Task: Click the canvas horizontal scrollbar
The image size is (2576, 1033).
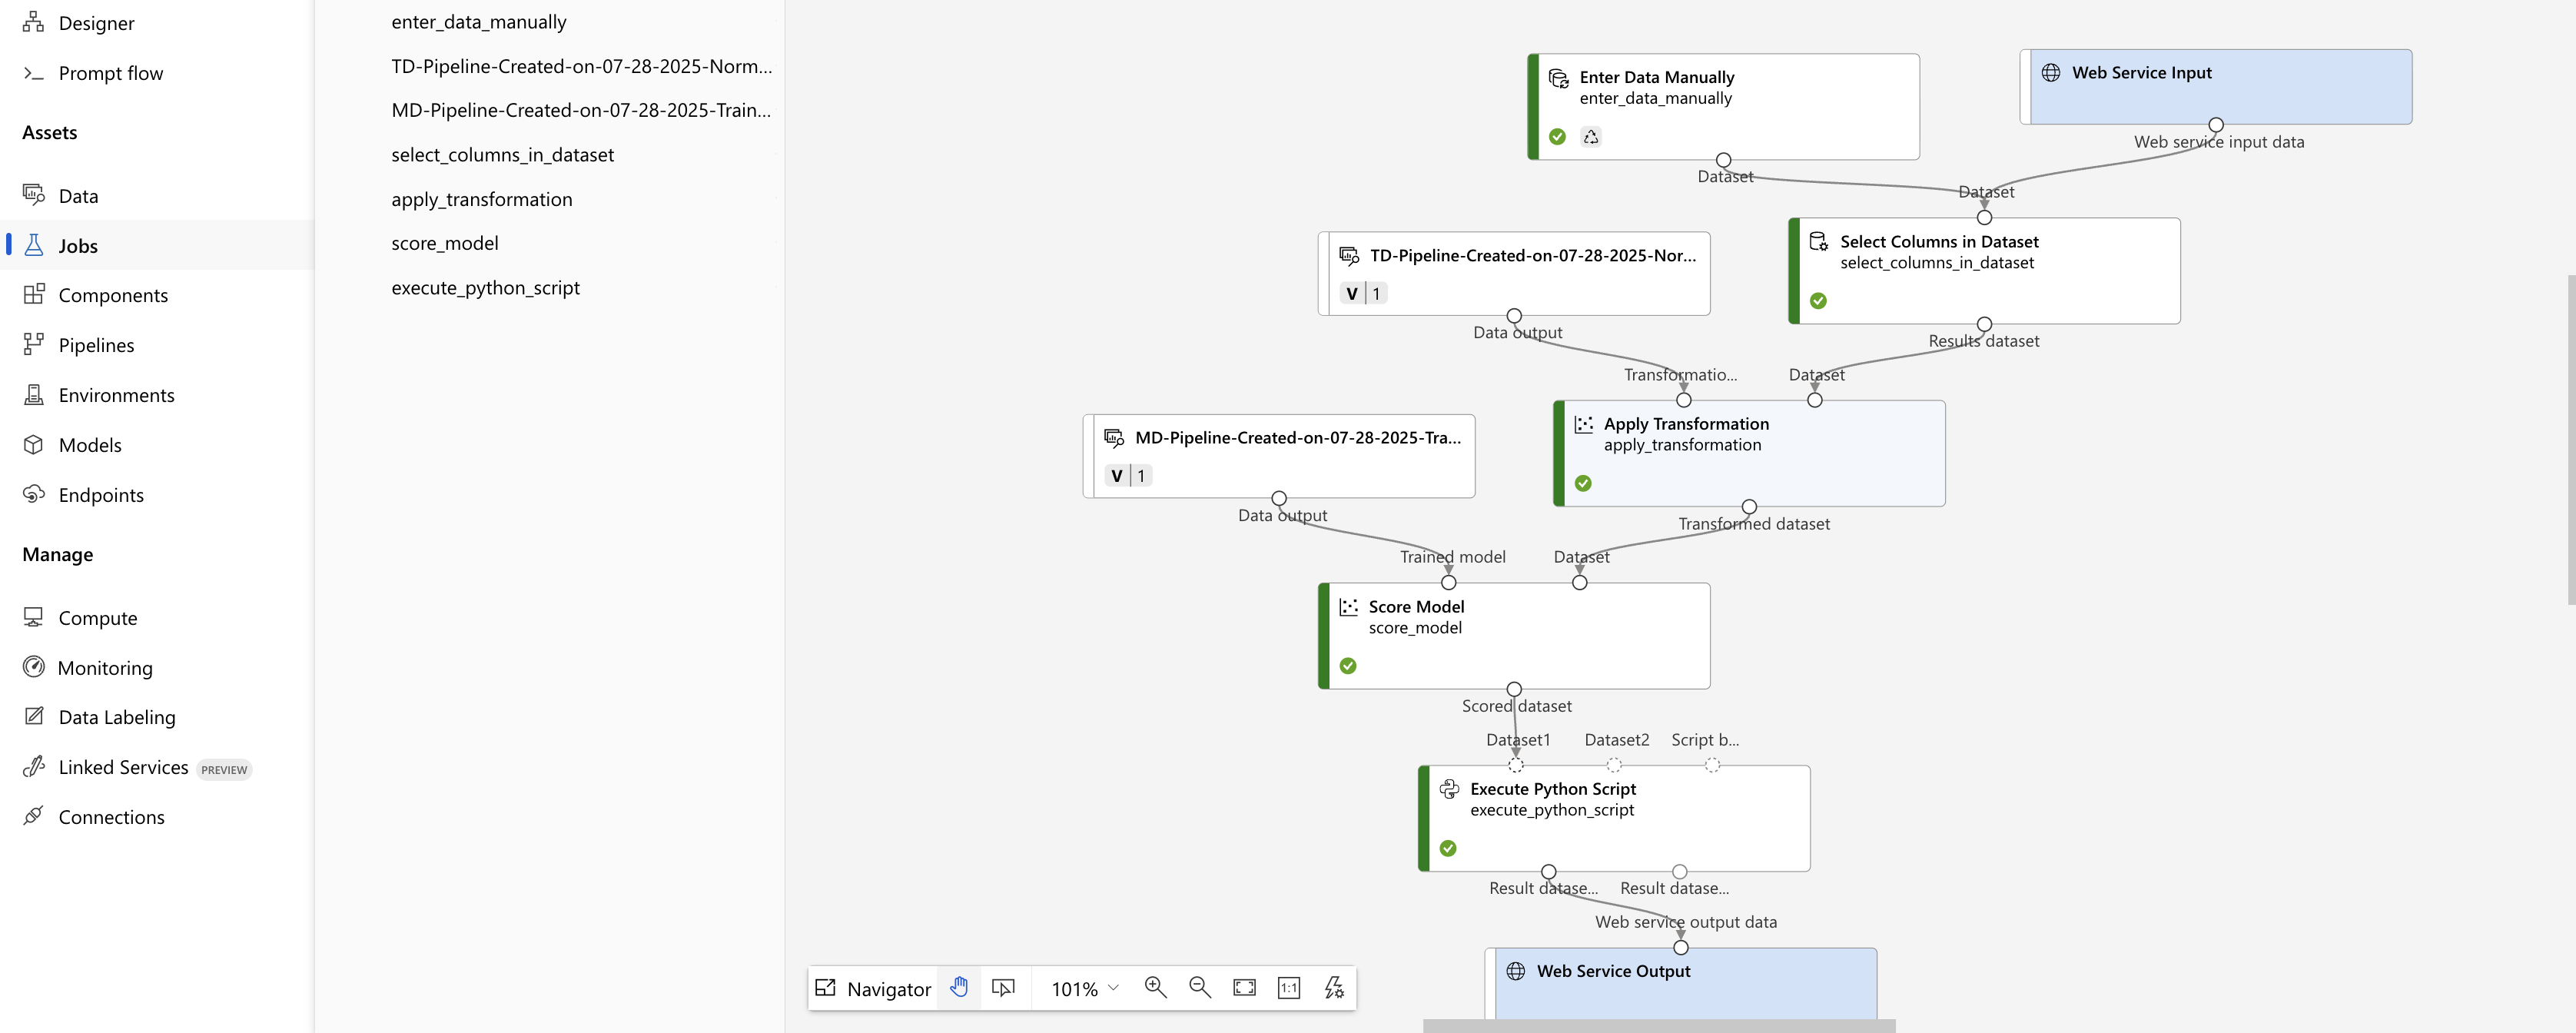Action: point(1659,1026)
